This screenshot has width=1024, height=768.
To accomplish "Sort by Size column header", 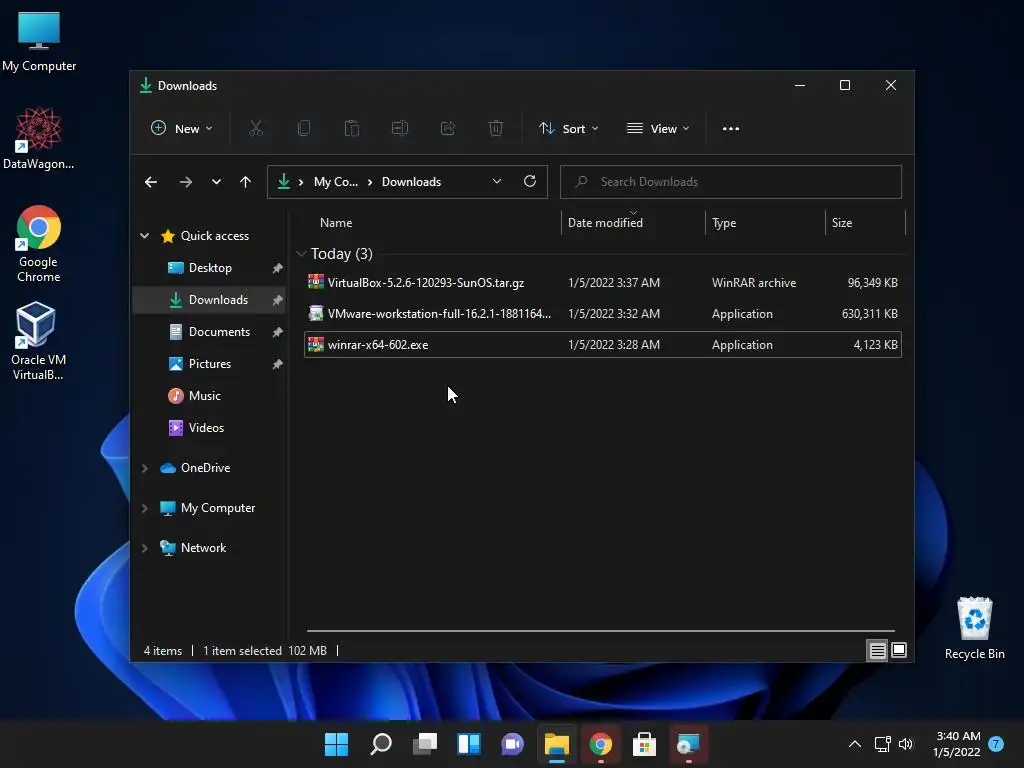I will coord(866,223).
